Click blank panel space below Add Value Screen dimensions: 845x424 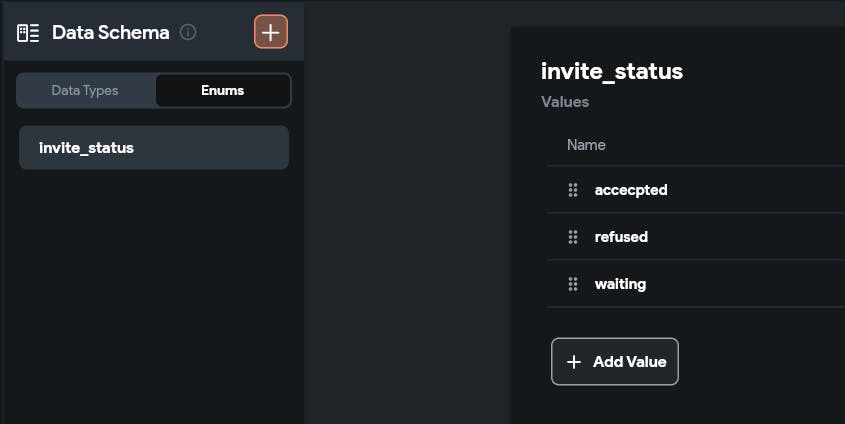[680, 405]
